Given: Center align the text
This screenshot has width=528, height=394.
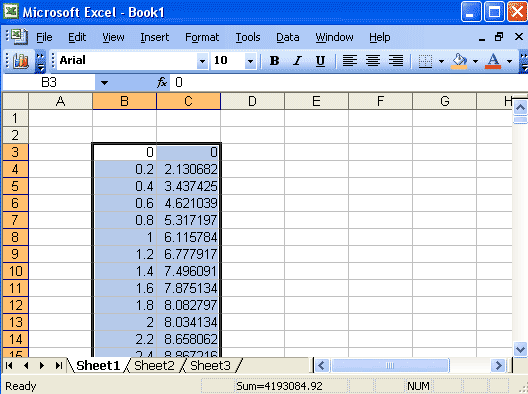Looking at the screenshot, I should pyautogui.click(x=373, y=61).
